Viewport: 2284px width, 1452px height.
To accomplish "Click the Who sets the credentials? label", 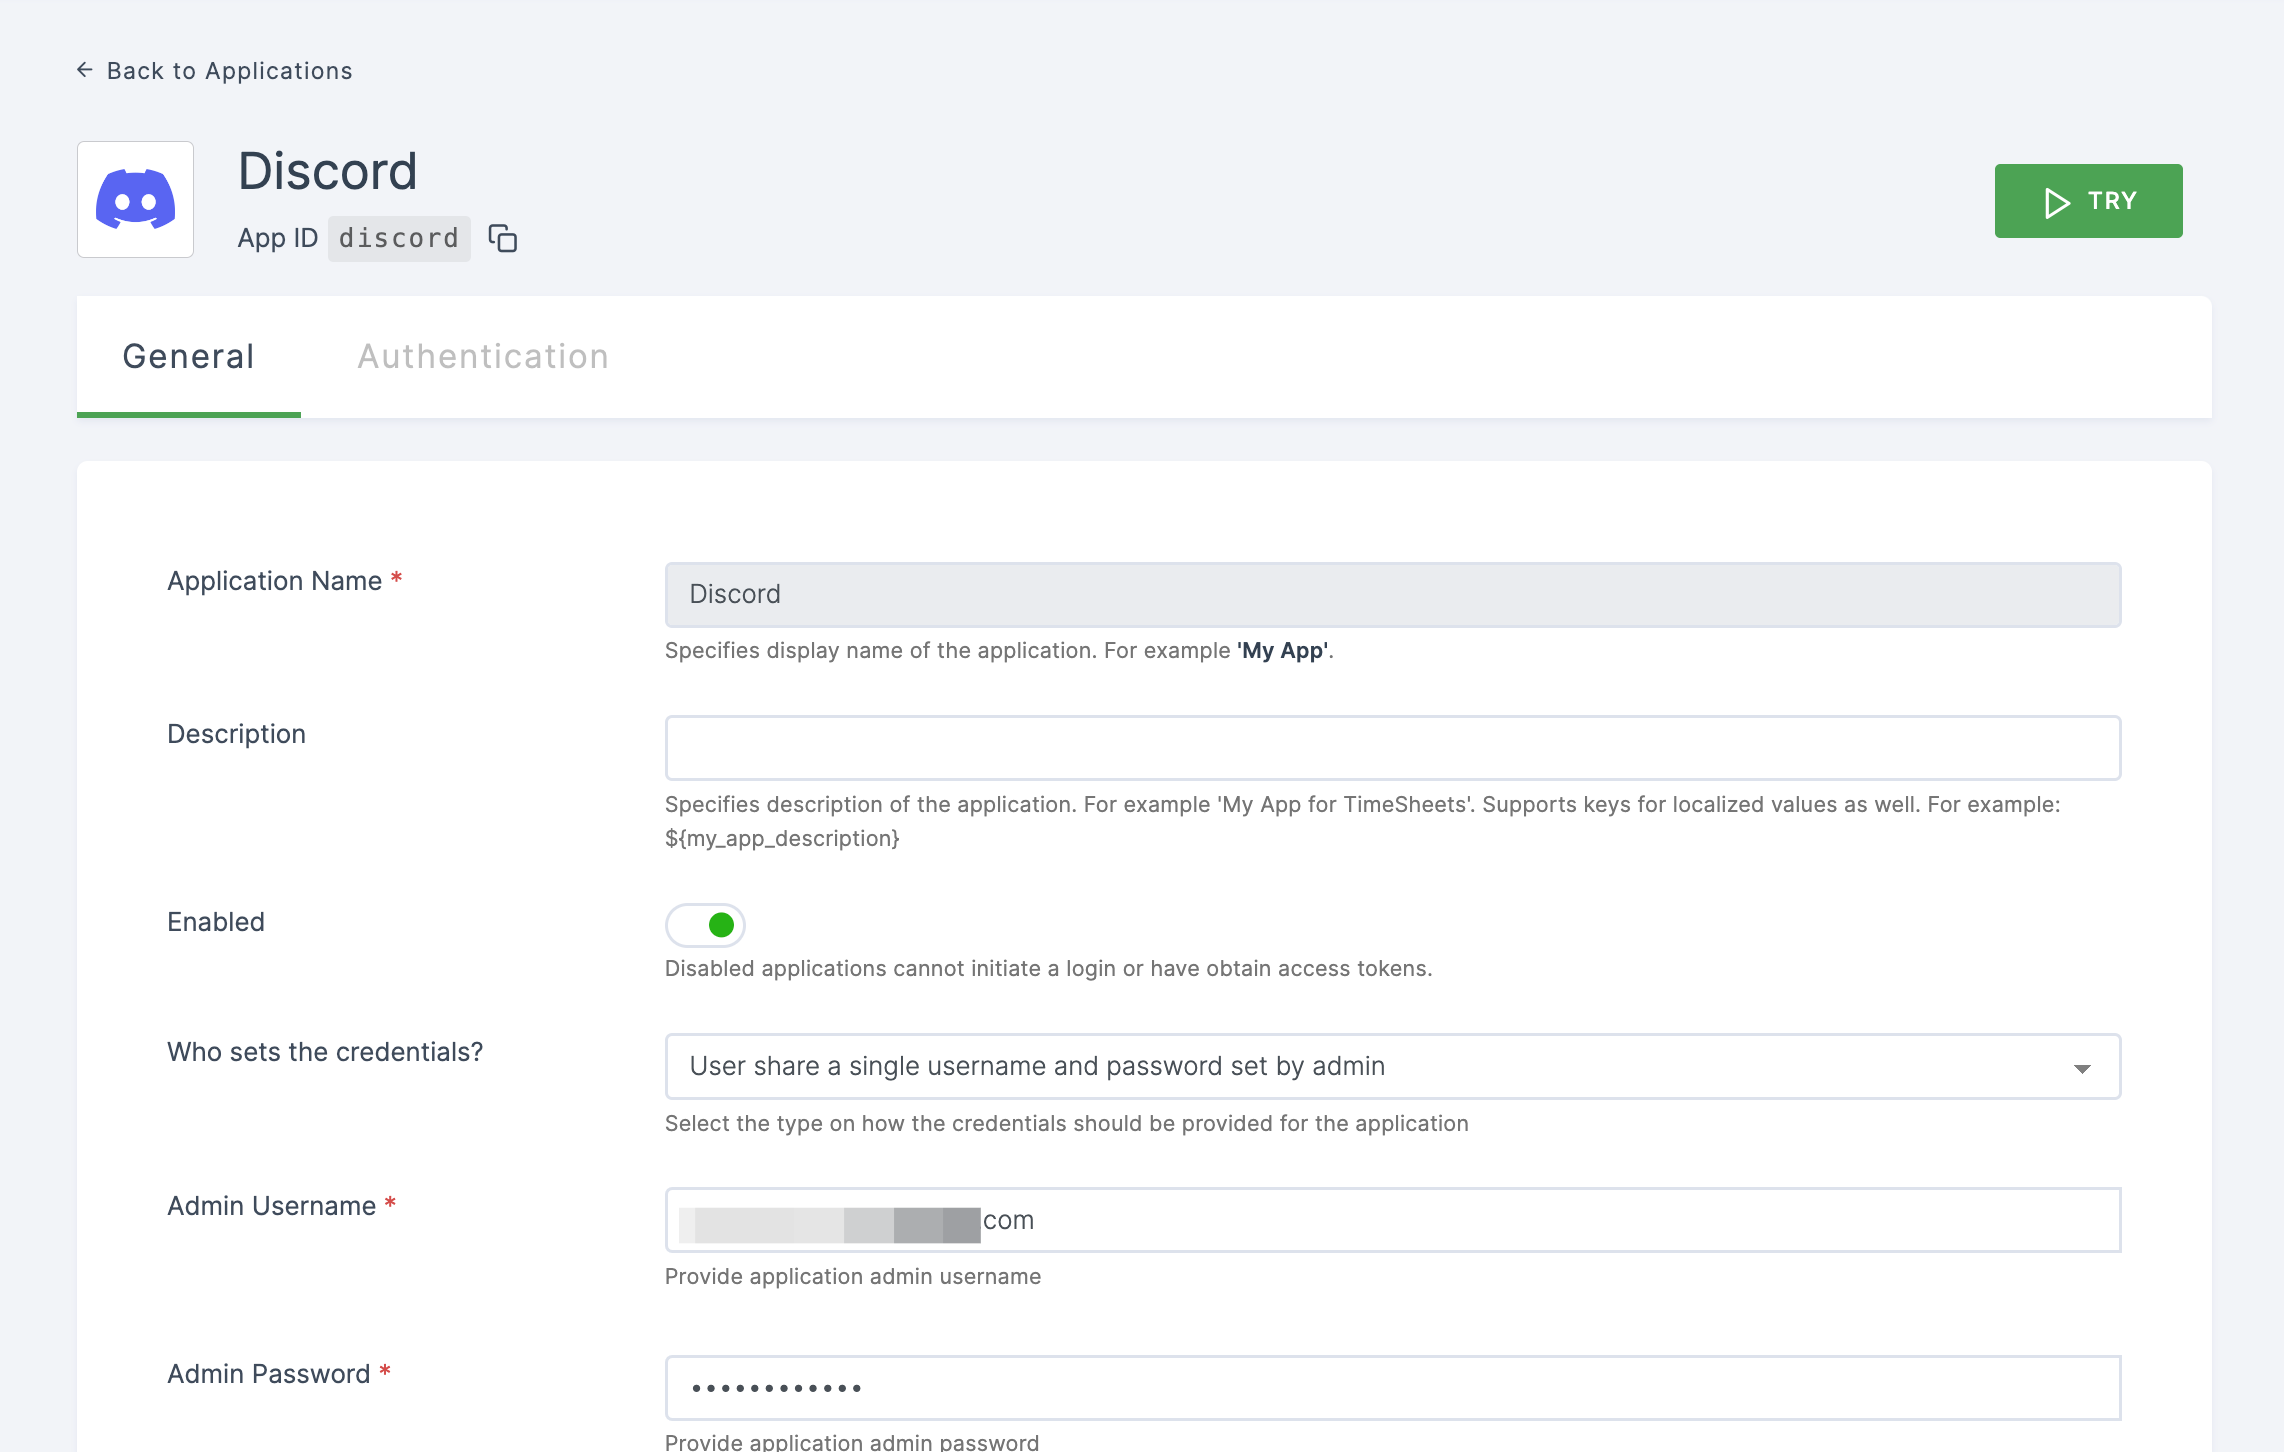I will tap(325, 1052).
